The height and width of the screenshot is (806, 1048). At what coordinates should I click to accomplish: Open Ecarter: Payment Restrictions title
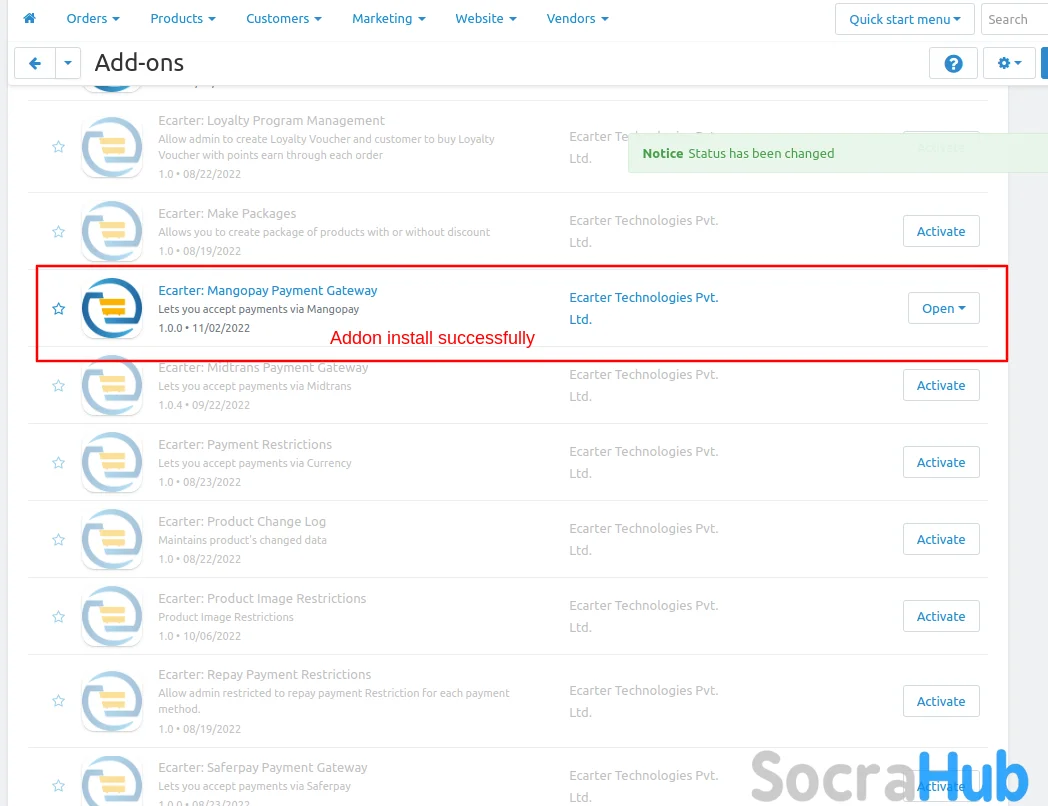[245, 444]
